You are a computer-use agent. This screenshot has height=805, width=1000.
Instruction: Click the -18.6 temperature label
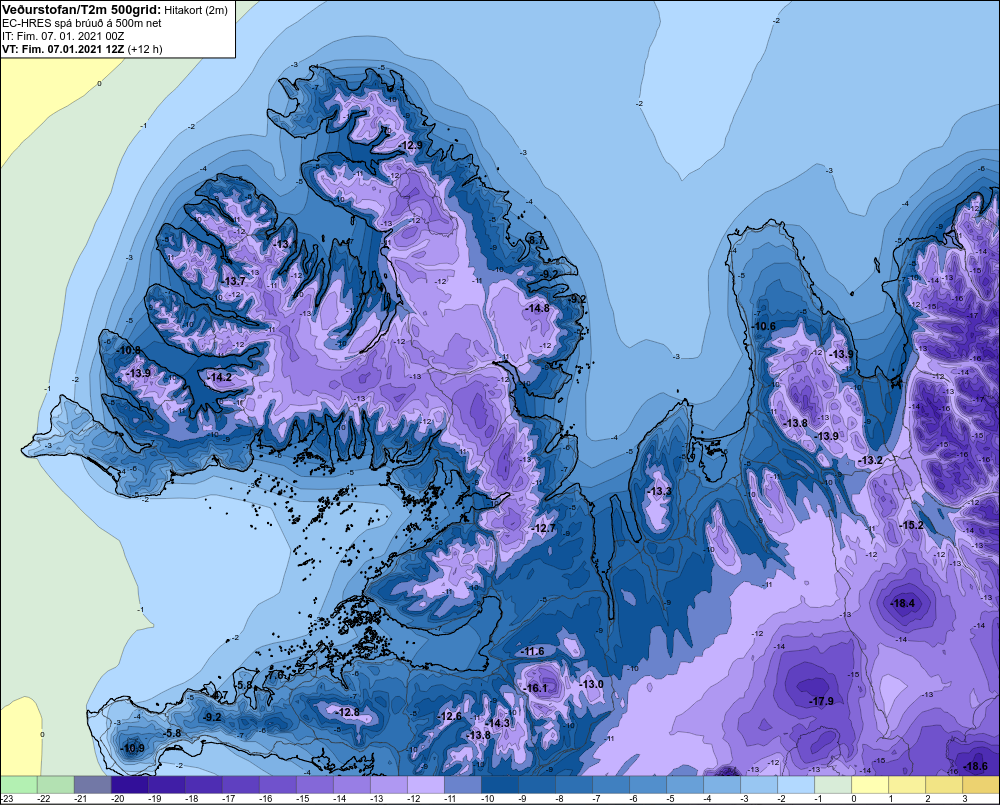pos(976,766)
